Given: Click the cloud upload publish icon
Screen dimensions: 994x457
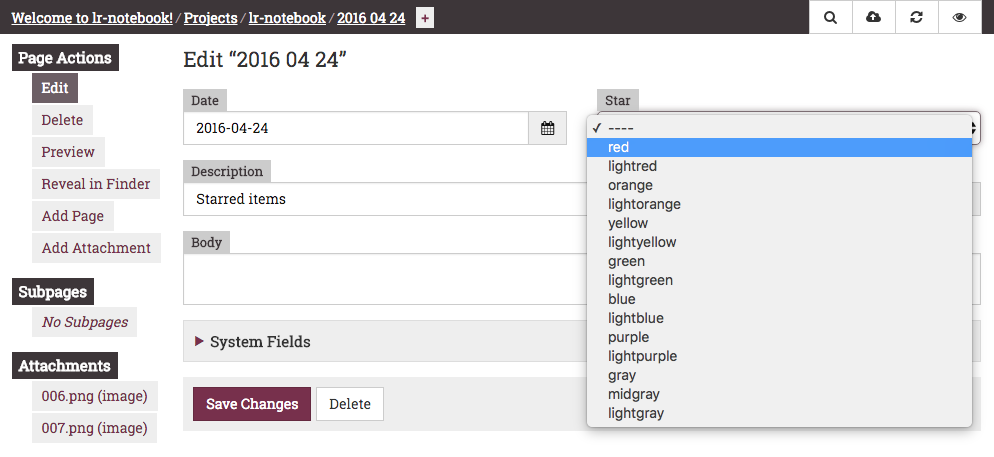Looking at the screenshot, I should click(x=874, y=17).
